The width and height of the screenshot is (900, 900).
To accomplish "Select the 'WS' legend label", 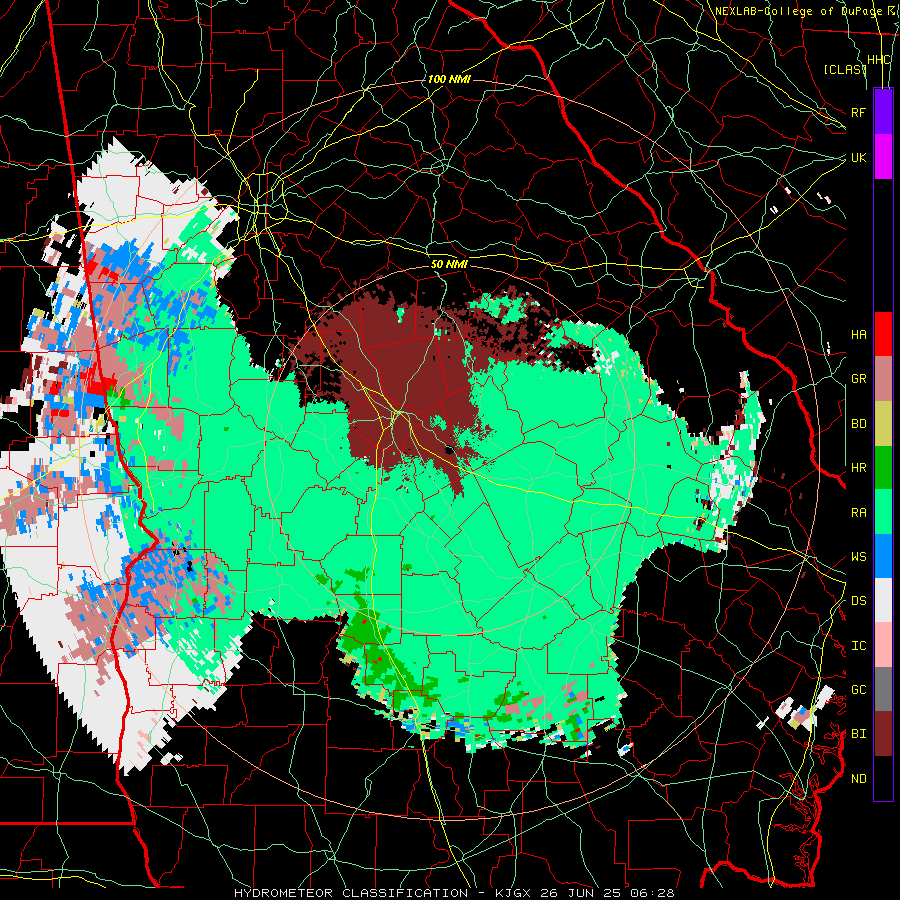I will [859, 557].
